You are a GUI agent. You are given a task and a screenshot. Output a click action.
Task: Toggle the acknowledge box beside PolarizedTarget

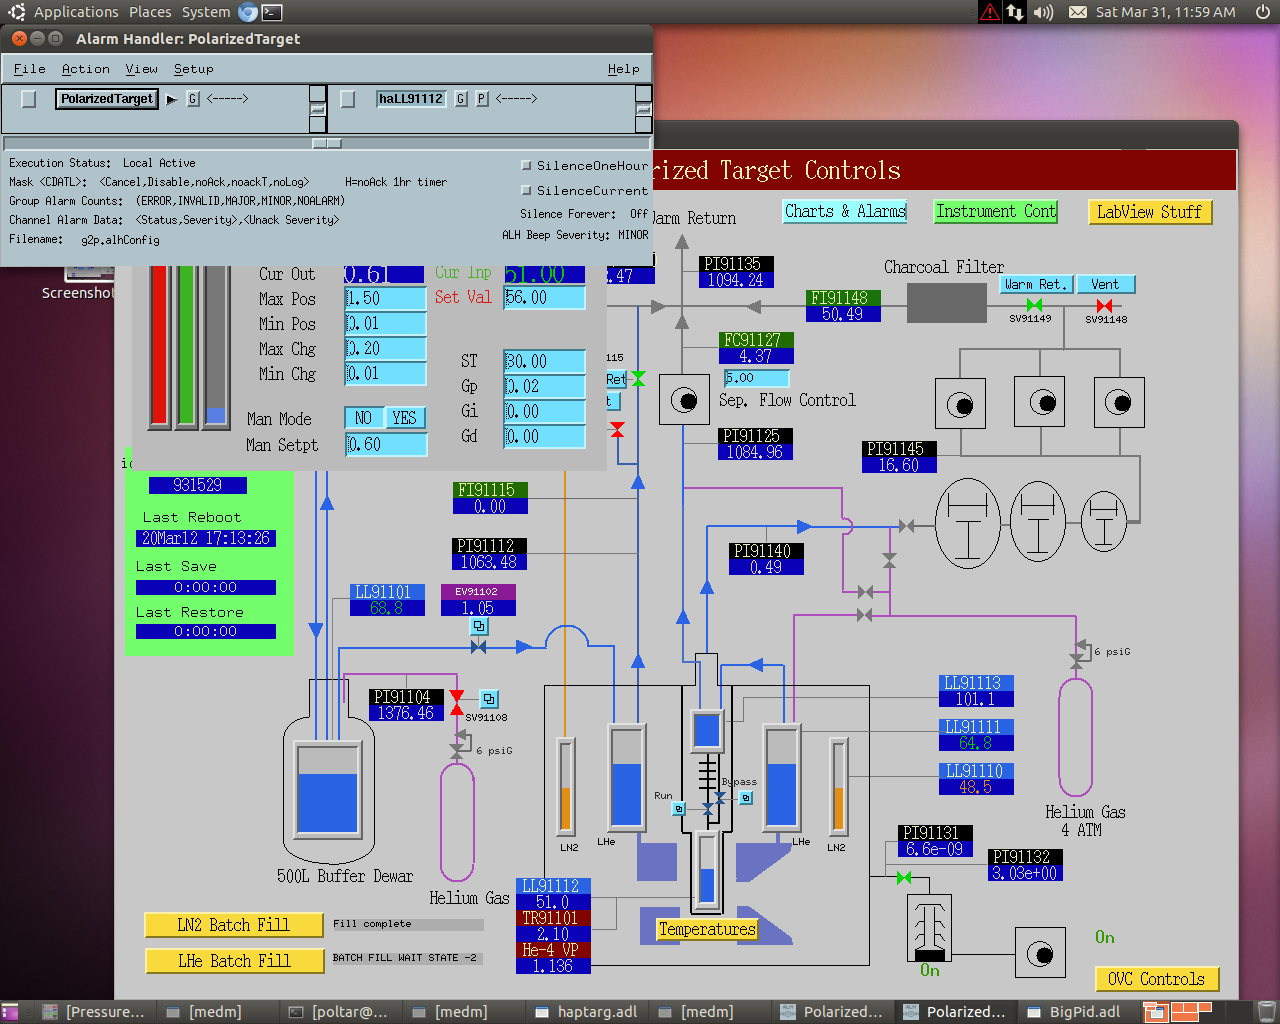pyautogui.click(x=29, y=99)
